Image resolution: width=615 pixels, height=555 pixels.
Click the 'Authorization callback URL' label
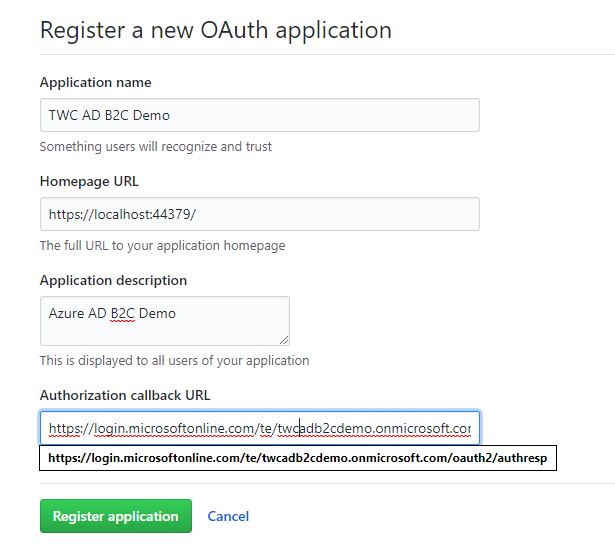point(125,395)
